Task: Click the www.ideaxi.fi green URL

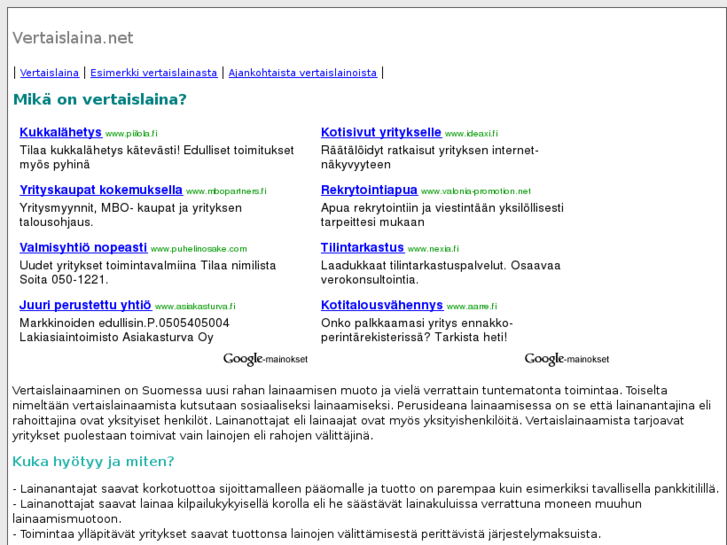Action: [x=472, y=134]
